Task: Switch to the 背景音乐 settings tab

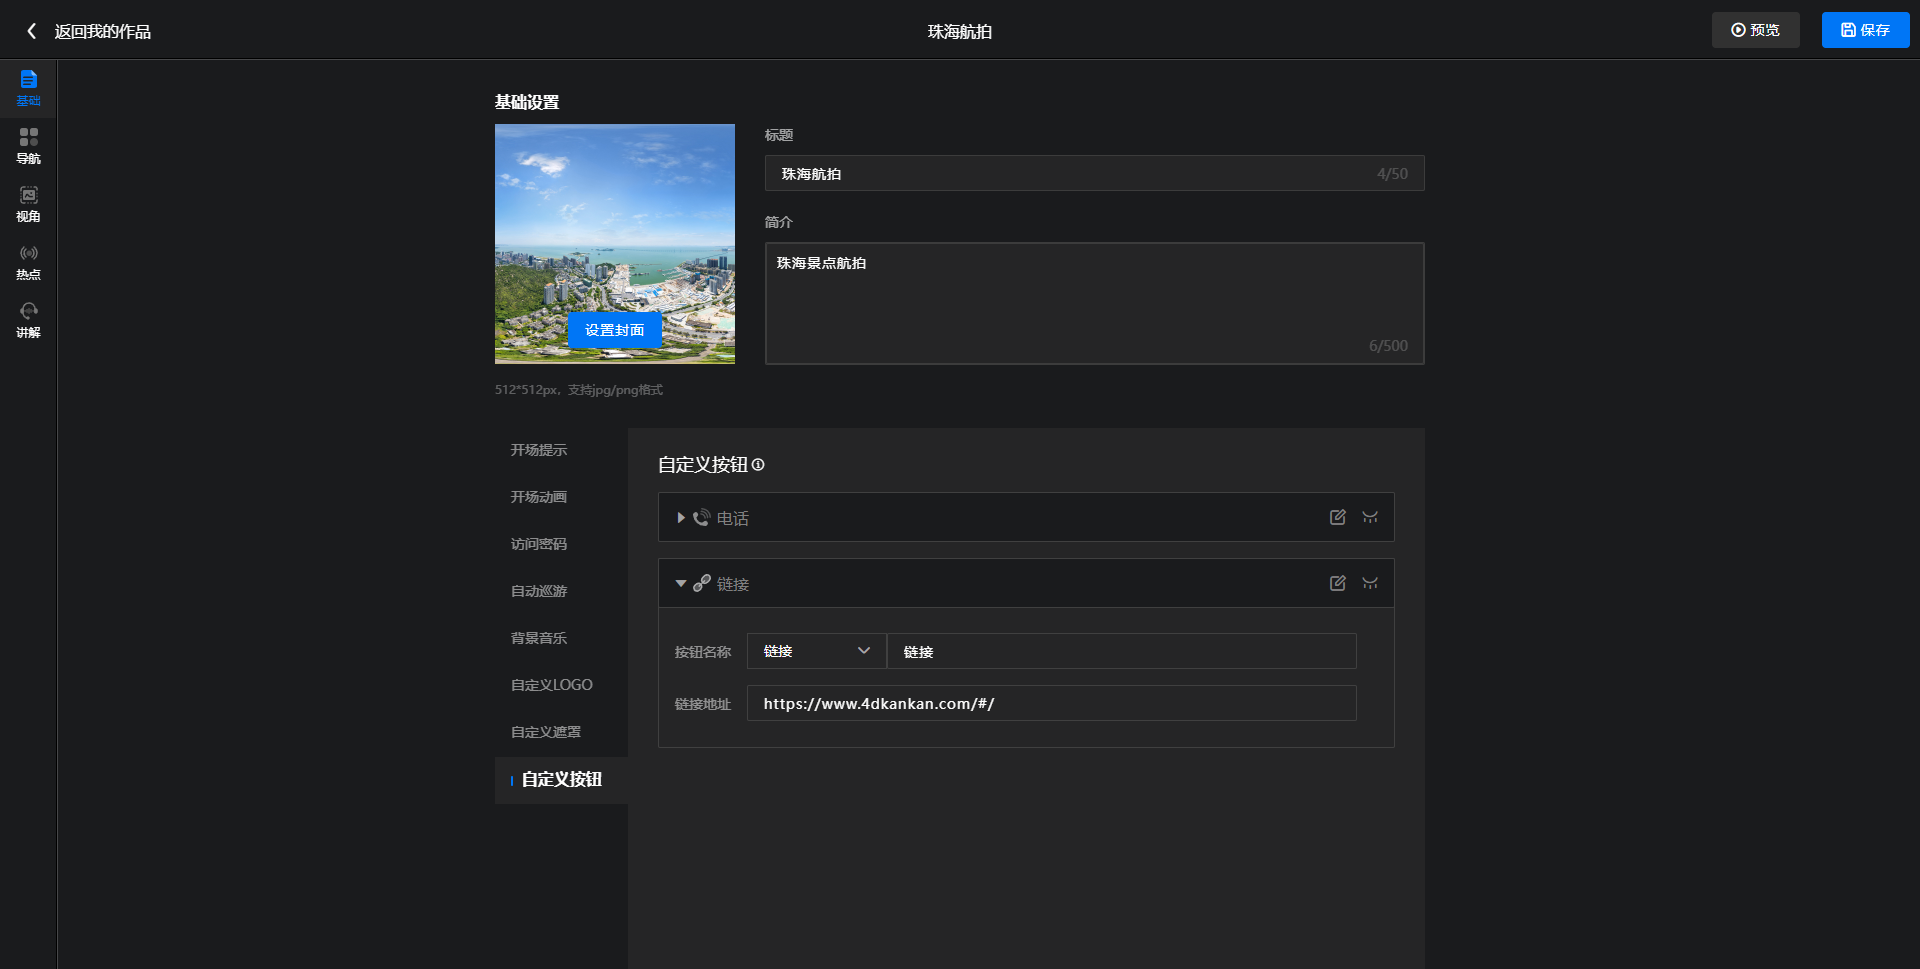Action: [539, 638]
